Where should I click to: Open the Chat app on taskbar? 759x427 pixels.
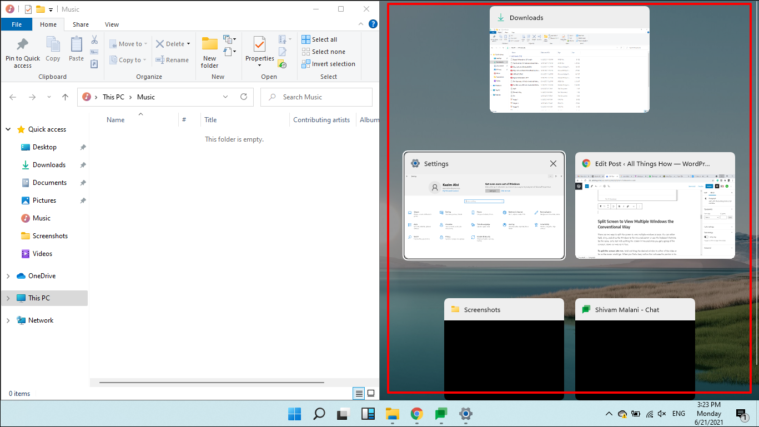(x=441, y=413)
